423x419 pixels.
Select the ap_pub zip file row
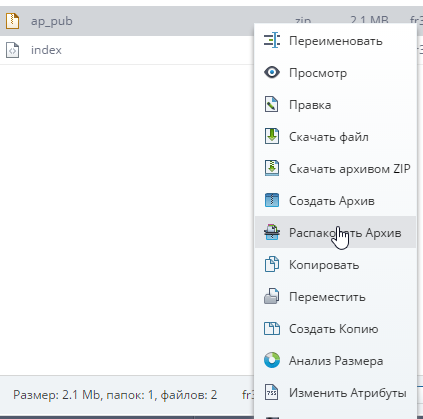(x=127, y=21)
